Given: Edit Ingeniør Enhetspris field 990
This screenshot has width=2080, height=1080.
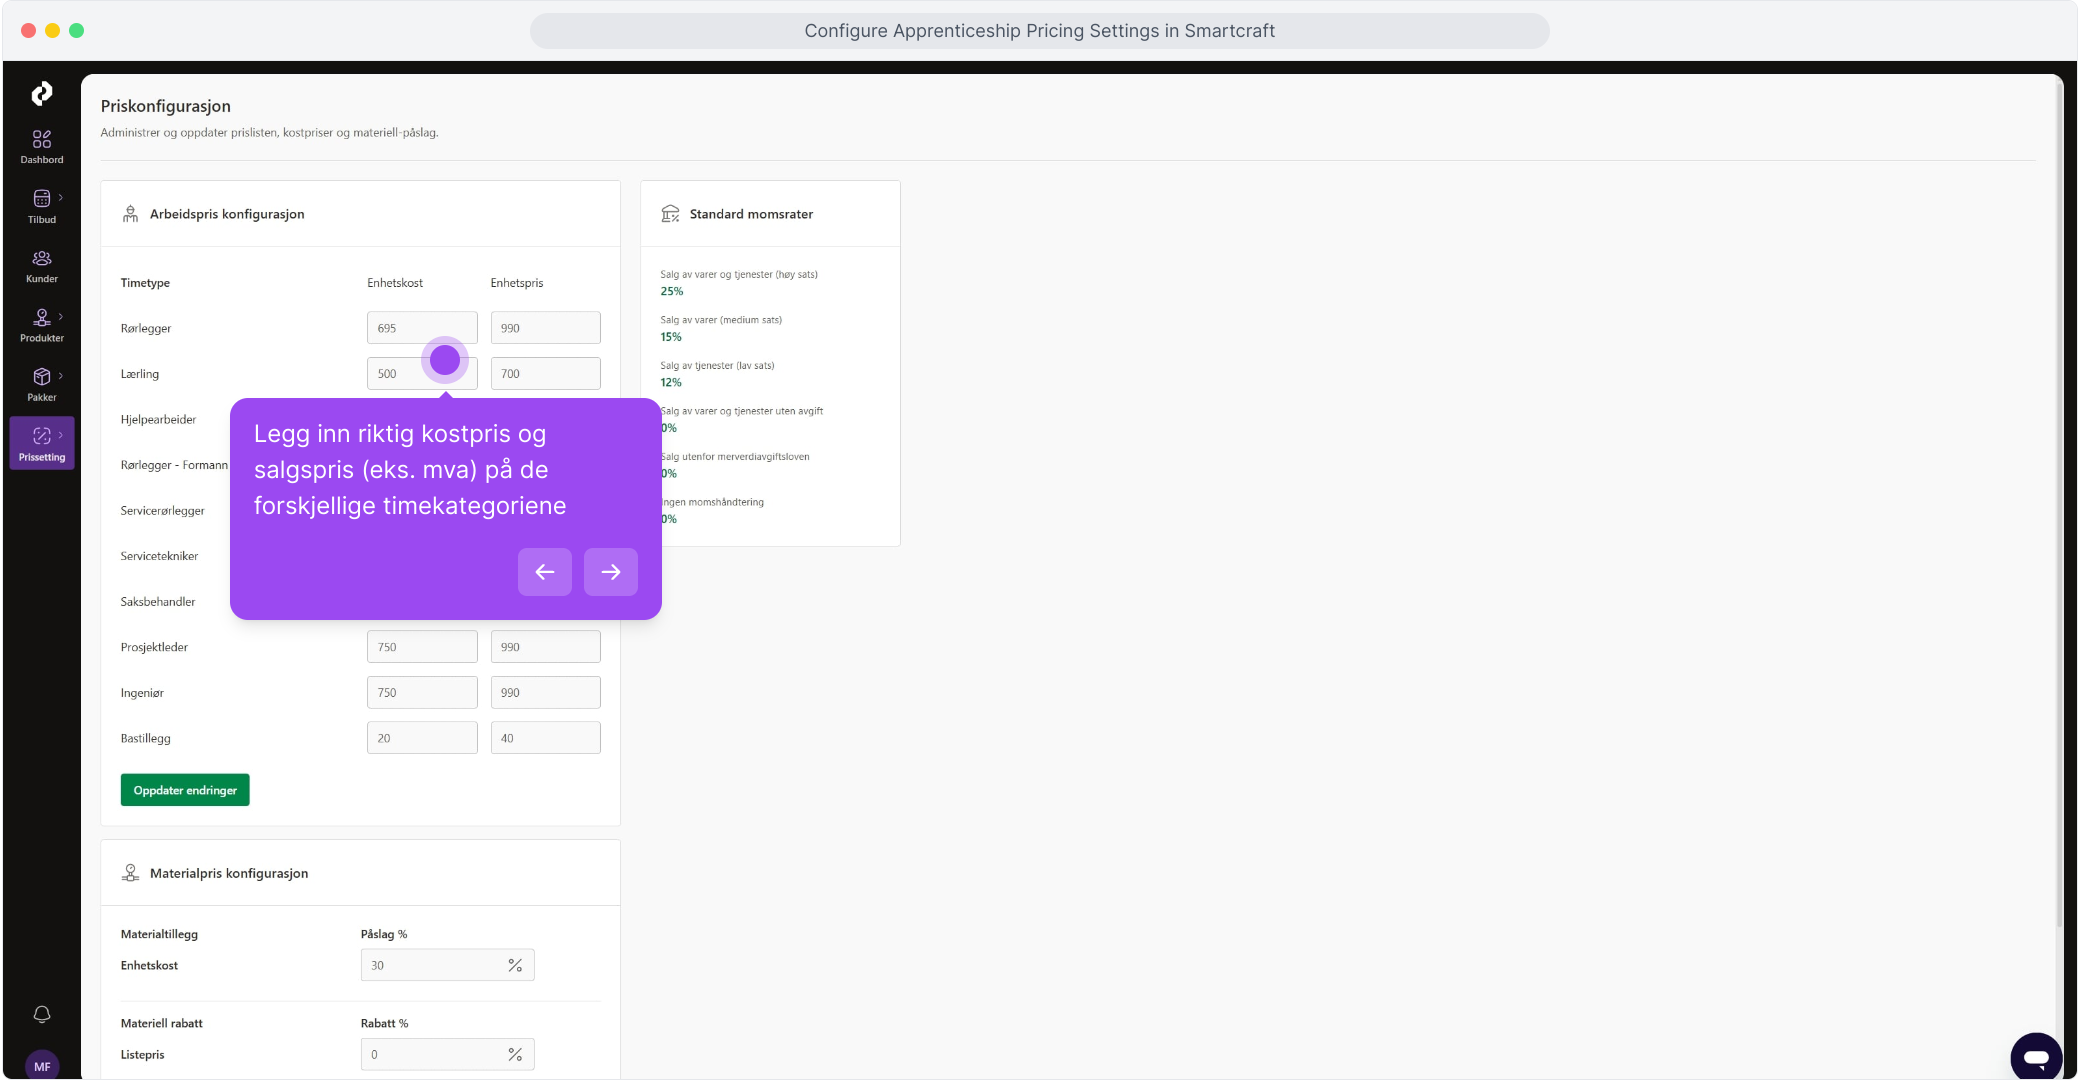Looking at the screenshot, I should [546, 693].
